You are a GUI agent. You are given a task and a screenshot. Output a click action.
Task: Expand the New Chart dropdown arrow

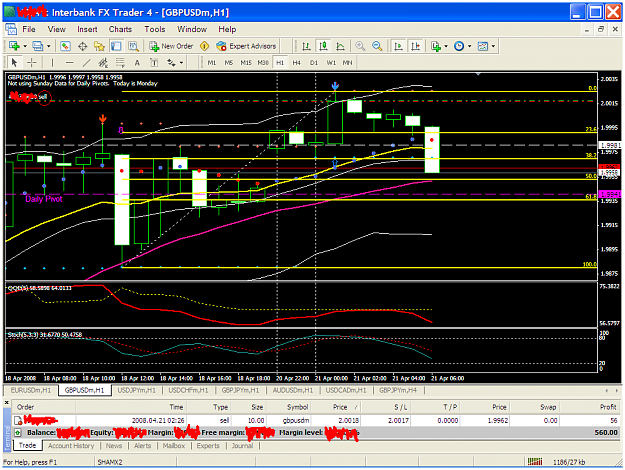[25, 46]
